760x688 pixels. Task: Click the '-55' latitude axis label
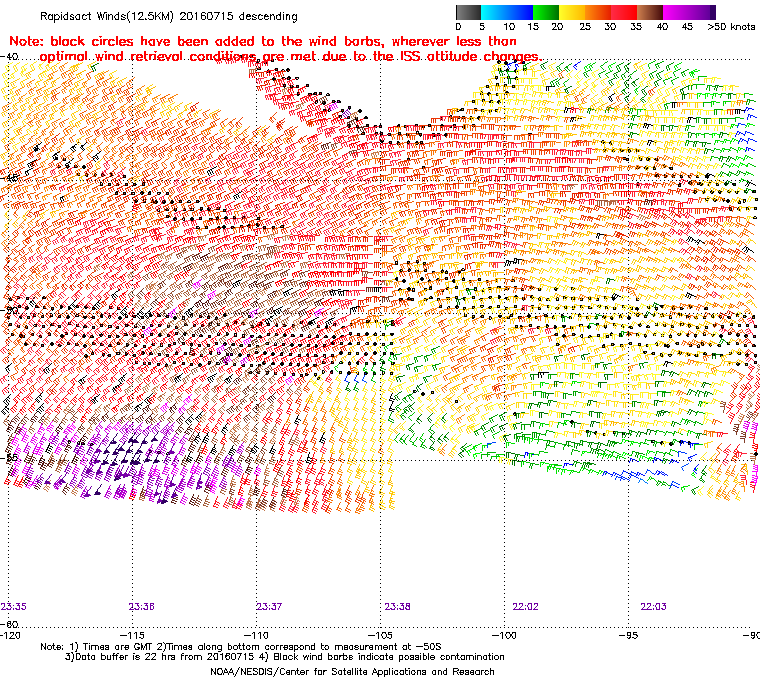10,457
